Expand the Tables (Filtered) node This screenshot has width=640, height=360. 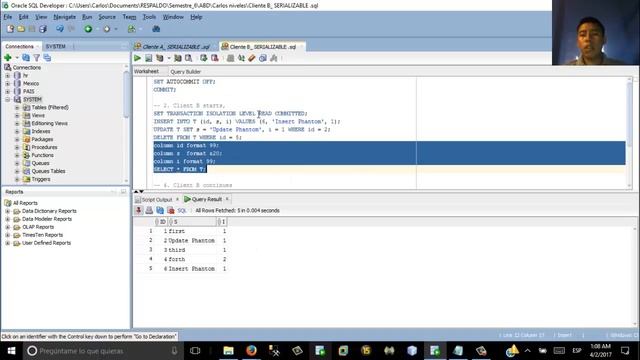pos(17,107)
